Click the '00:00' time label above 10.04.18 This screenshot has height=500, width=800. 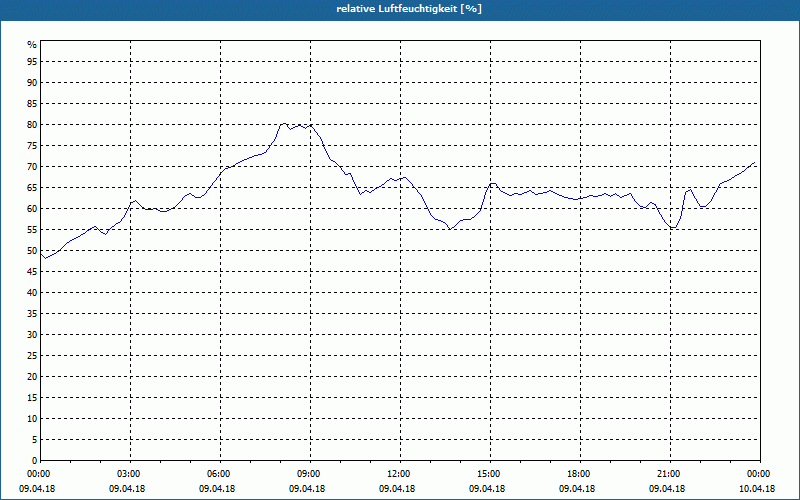pyautogui.click(x=760, y=474)
